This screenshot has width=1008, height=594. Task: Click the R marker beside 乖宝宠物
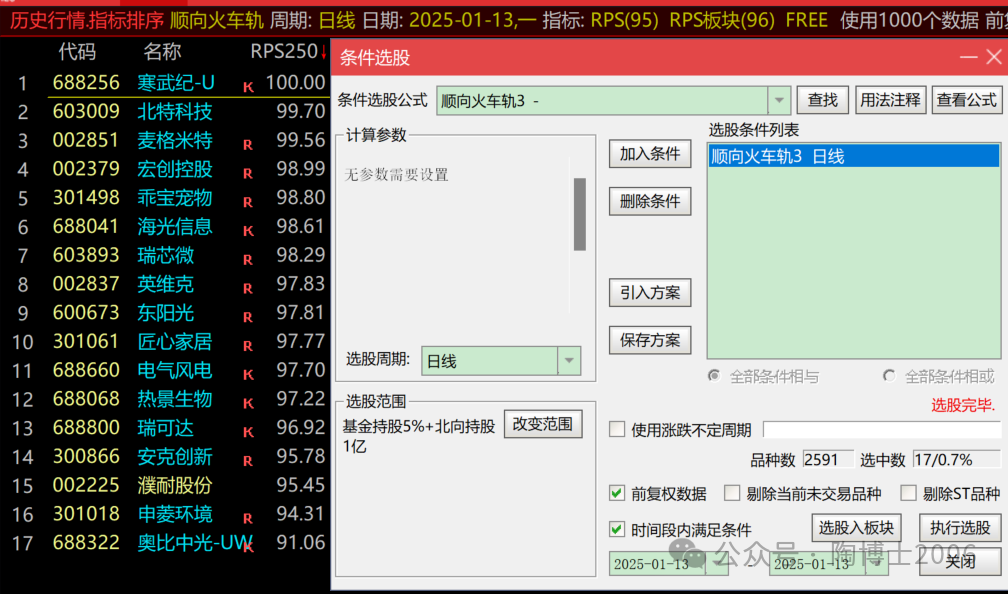click(248, 202)
